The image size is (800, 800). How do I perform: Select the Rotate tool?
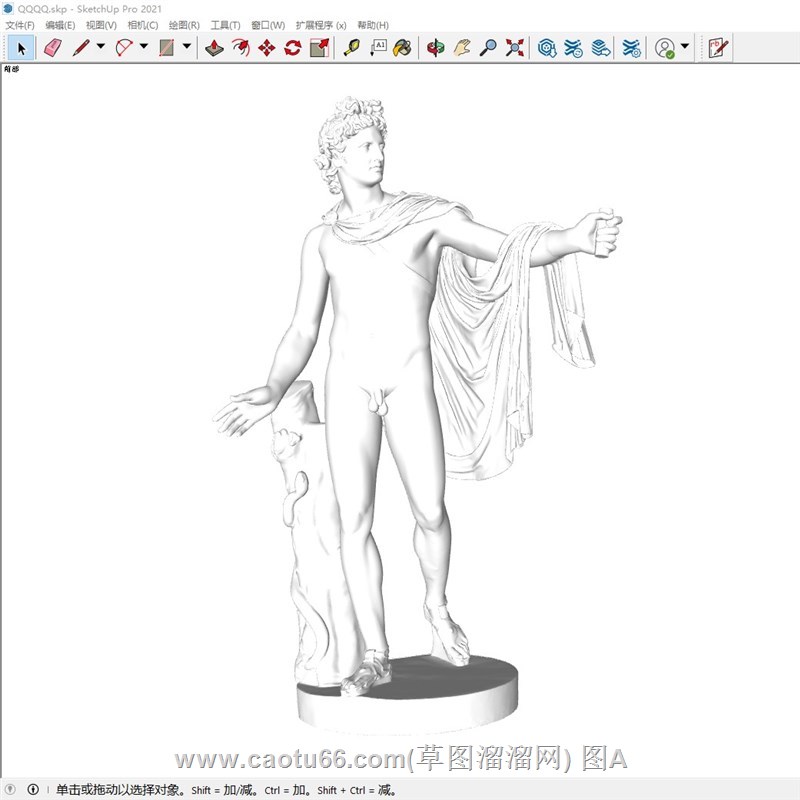(x=292, y=47)
